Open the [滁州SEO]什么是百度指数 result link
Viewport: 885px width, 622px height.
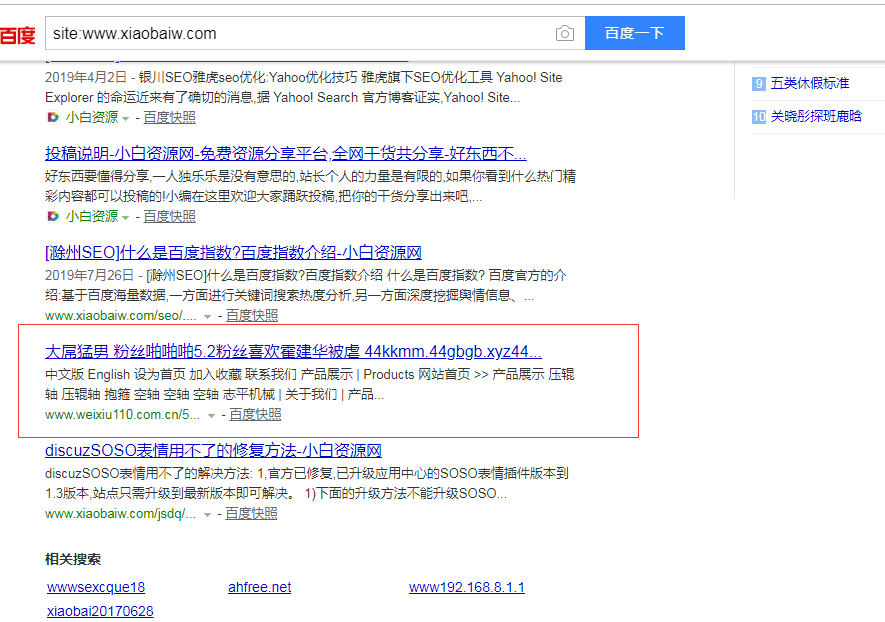(x=233, y=252)
